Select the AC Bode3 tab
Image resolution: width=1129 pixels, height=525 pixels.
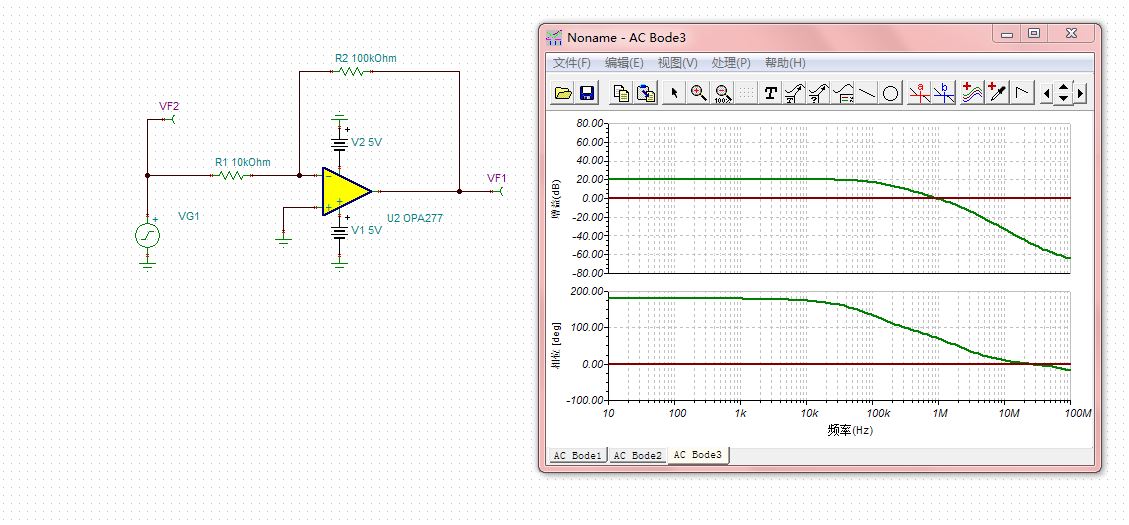698,454
